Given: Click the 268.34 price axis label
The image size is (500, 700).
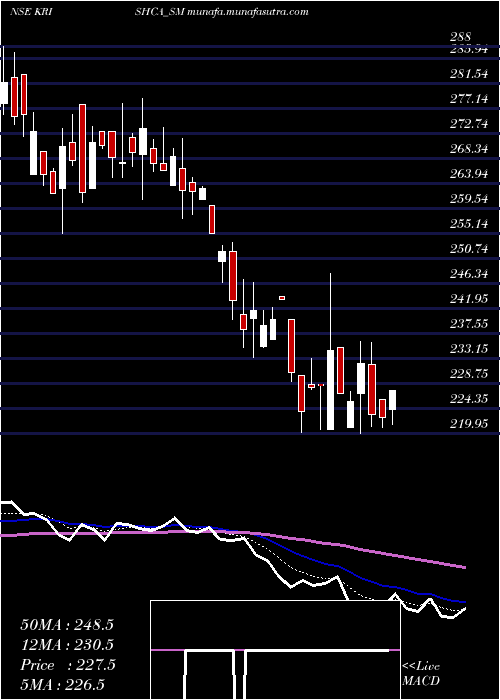Looking at the screenshot, I should pos(469,149).
